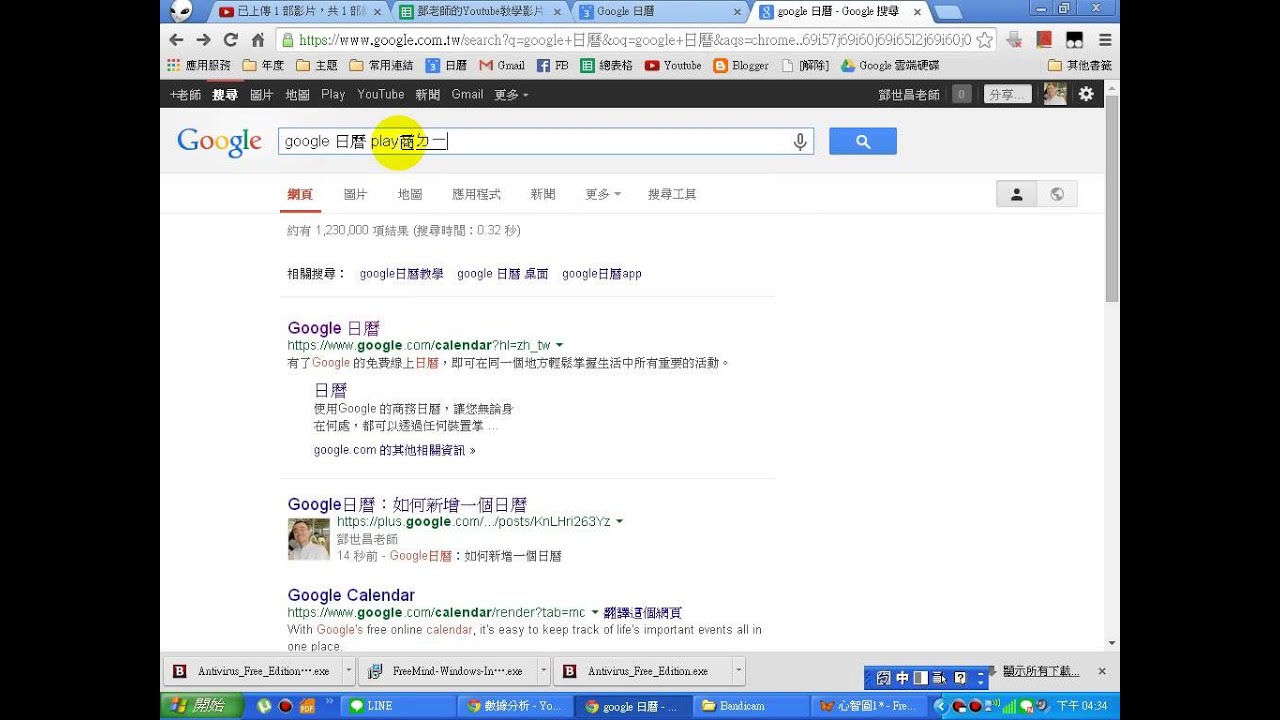Click 圖片 in the black Google bar
Image resolution: width=1280 pixels, height=720 pixels.
click(x=262, y=94)
